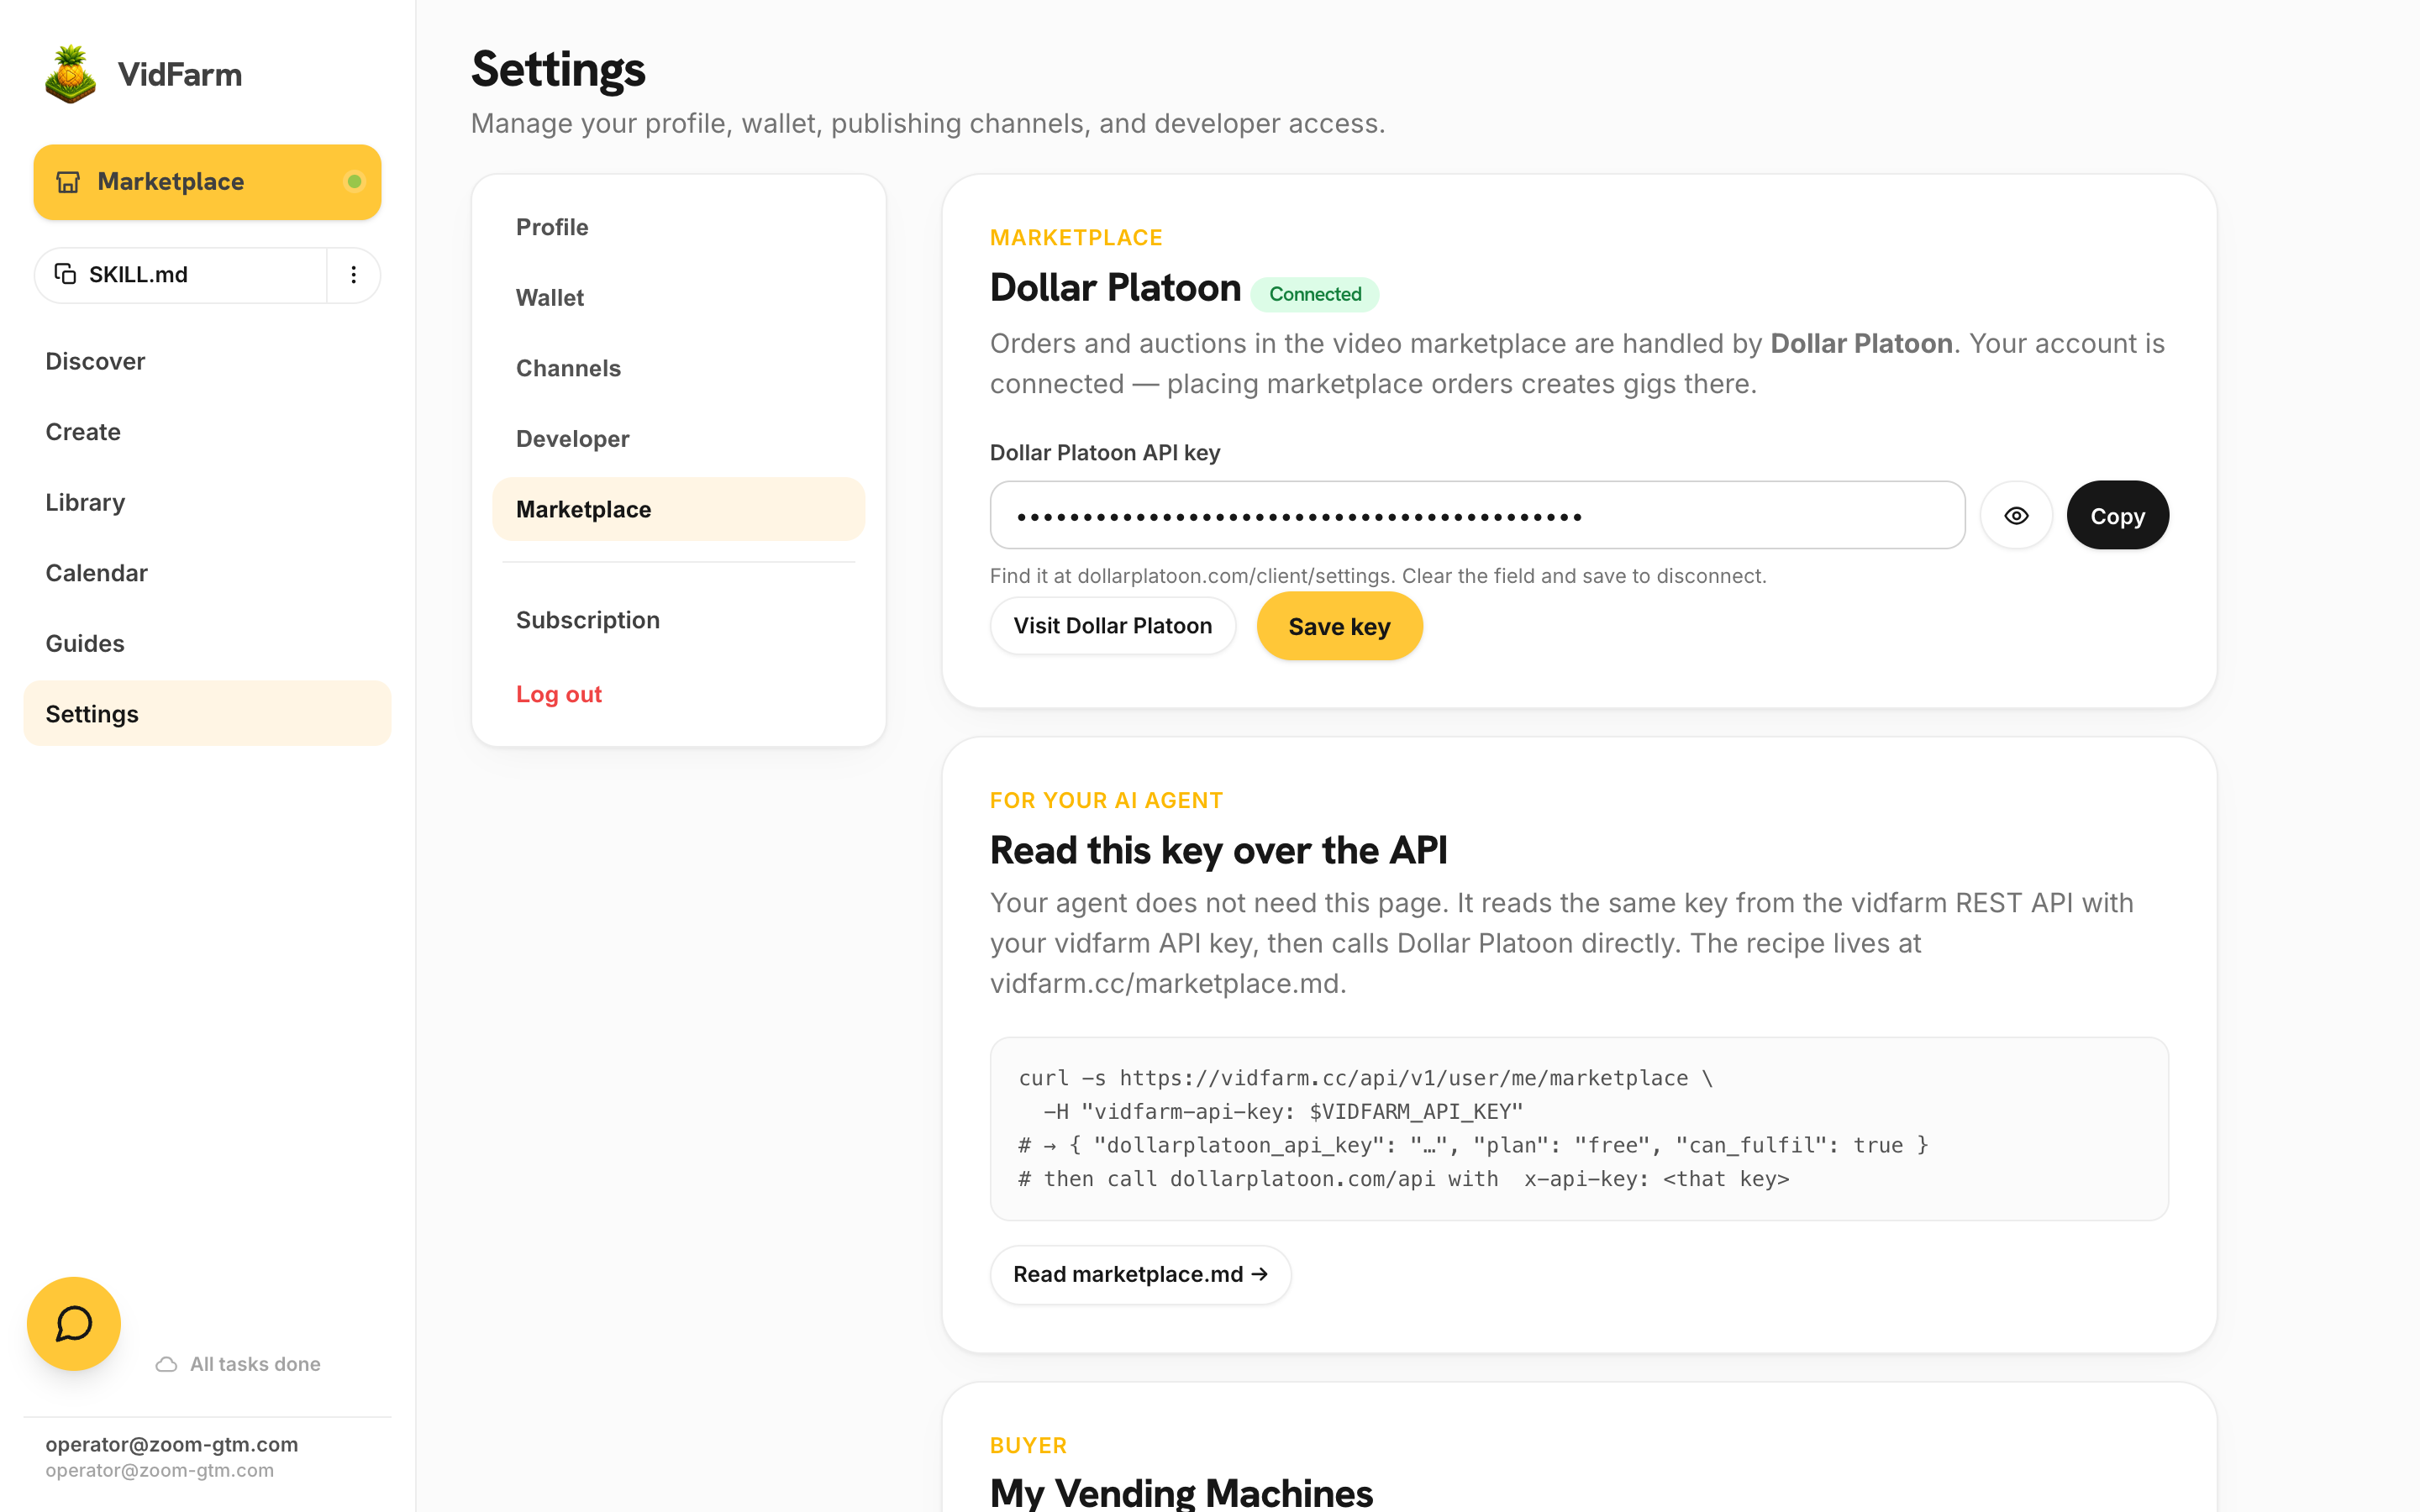Select the Marketplace settings tab

pos(679,509)
